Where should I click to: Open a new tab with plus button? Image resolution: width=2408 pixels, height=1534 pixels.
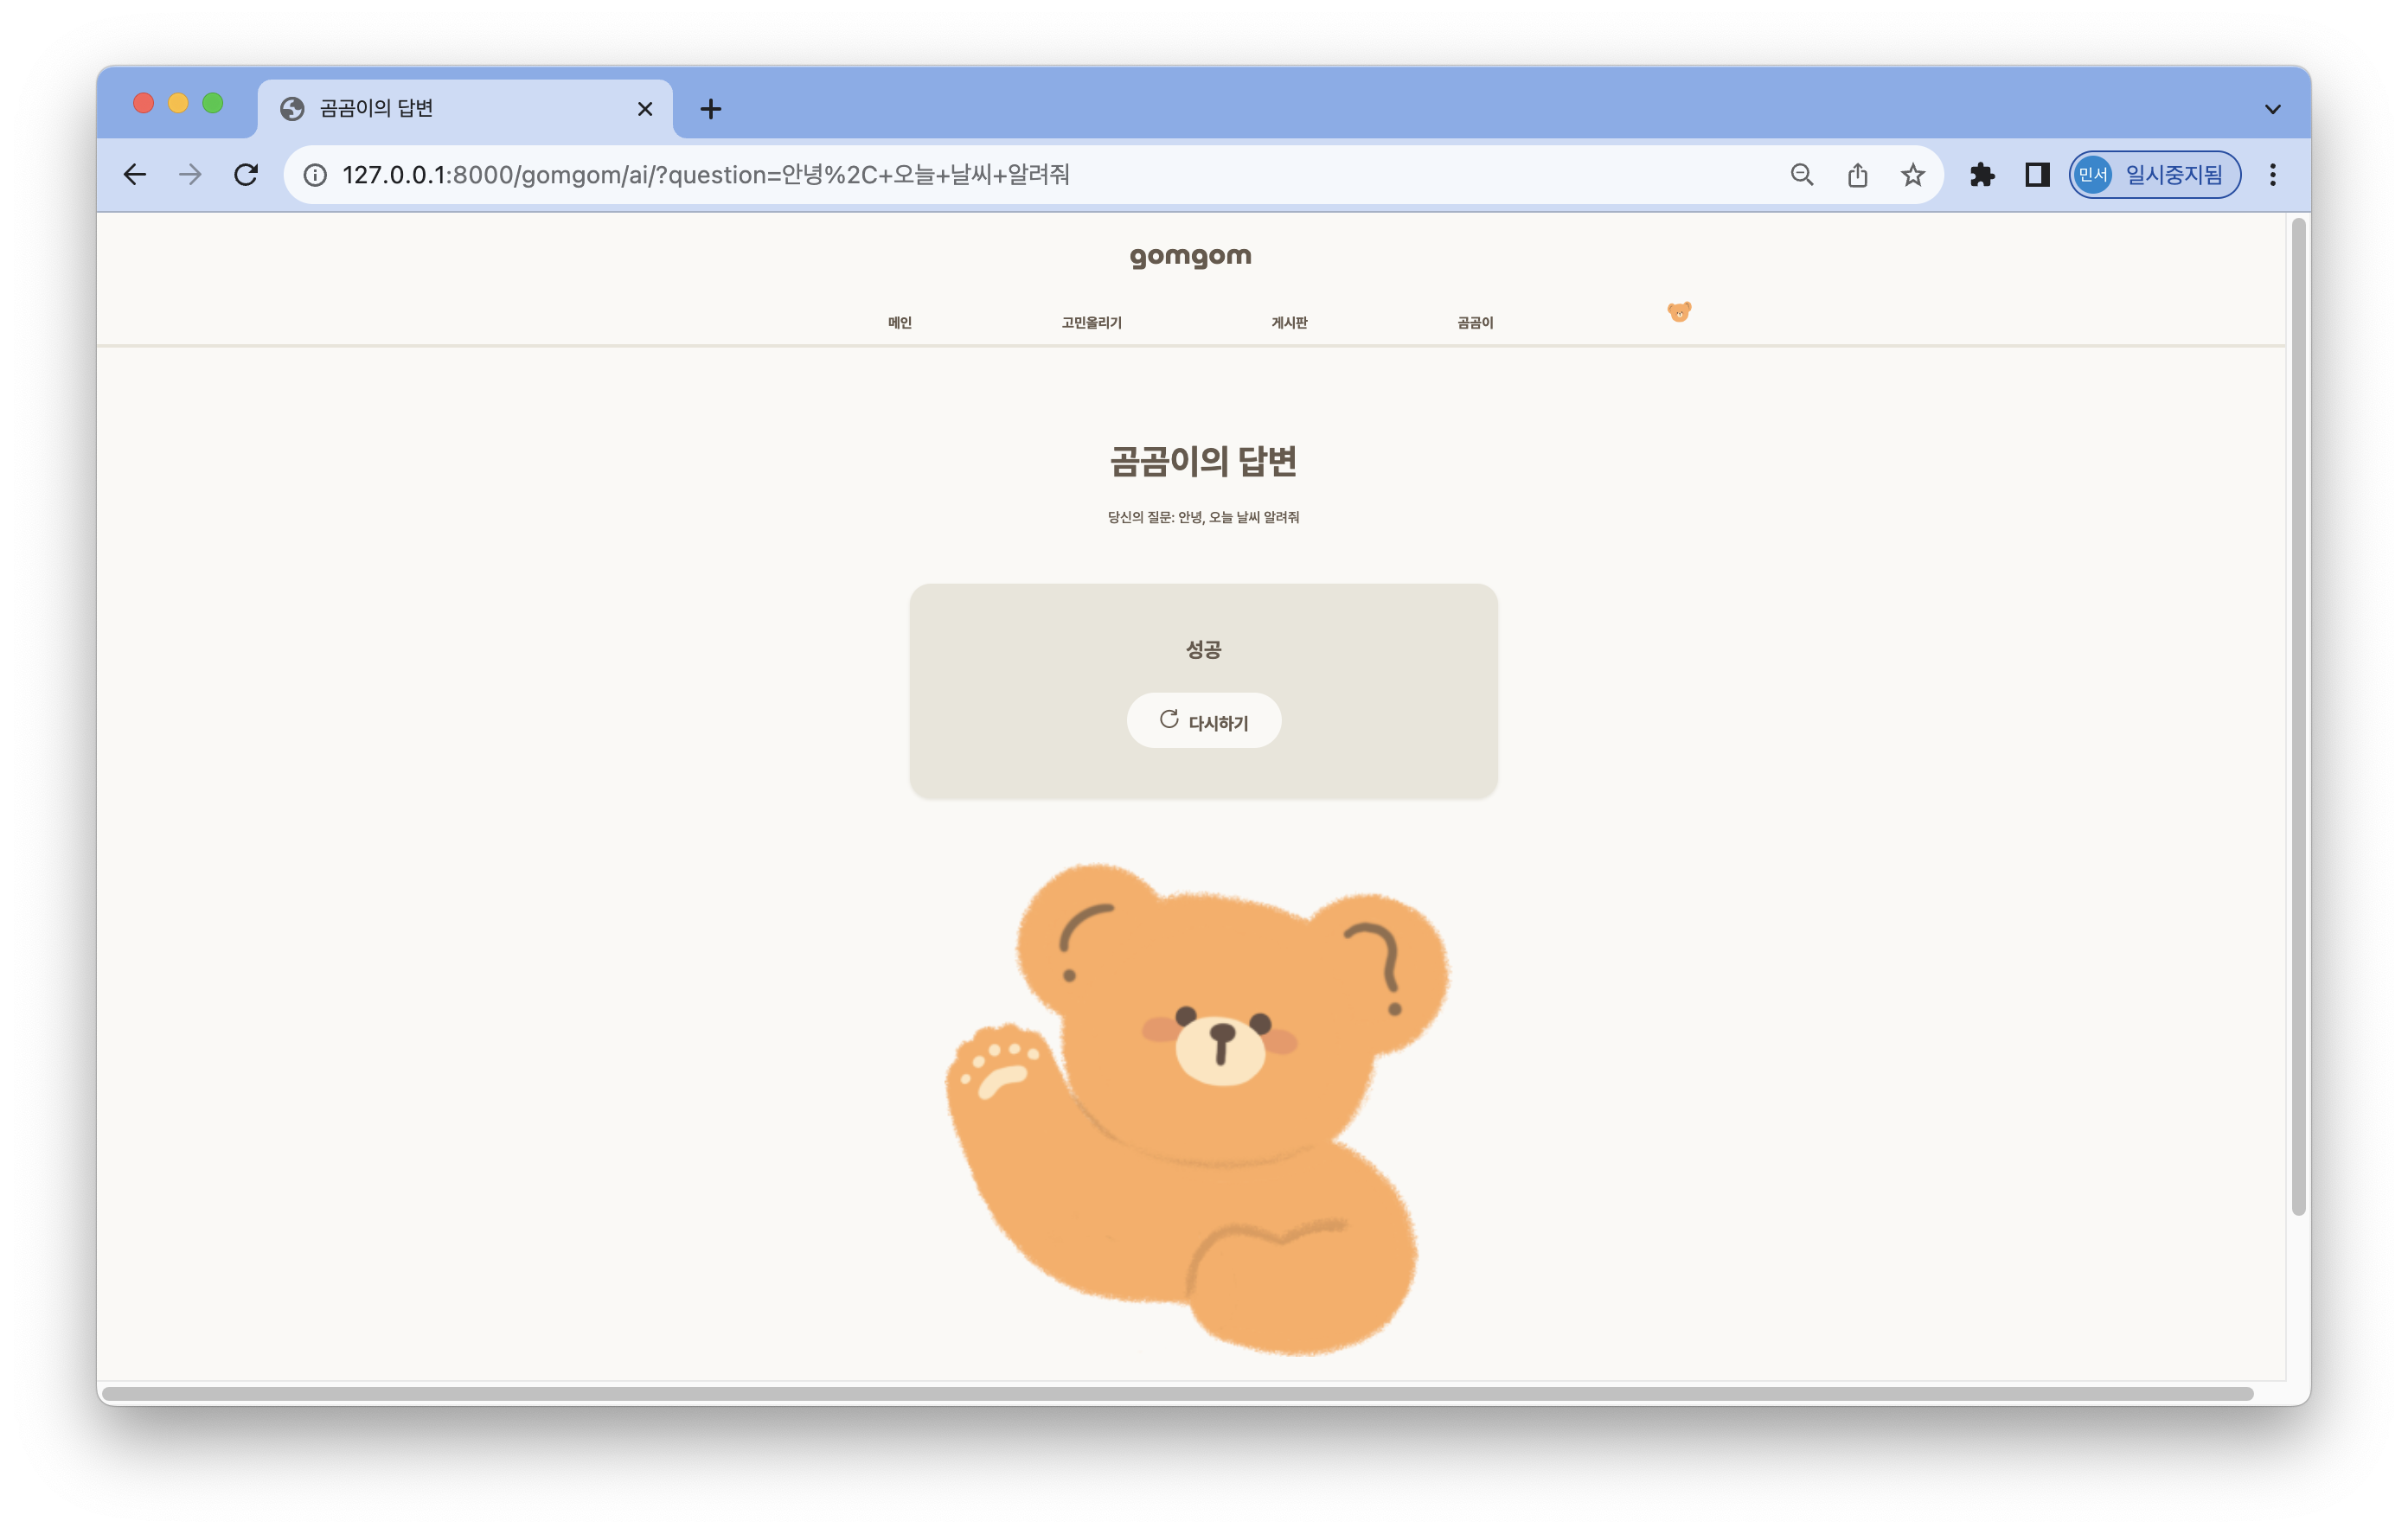(x=710, y=109)
